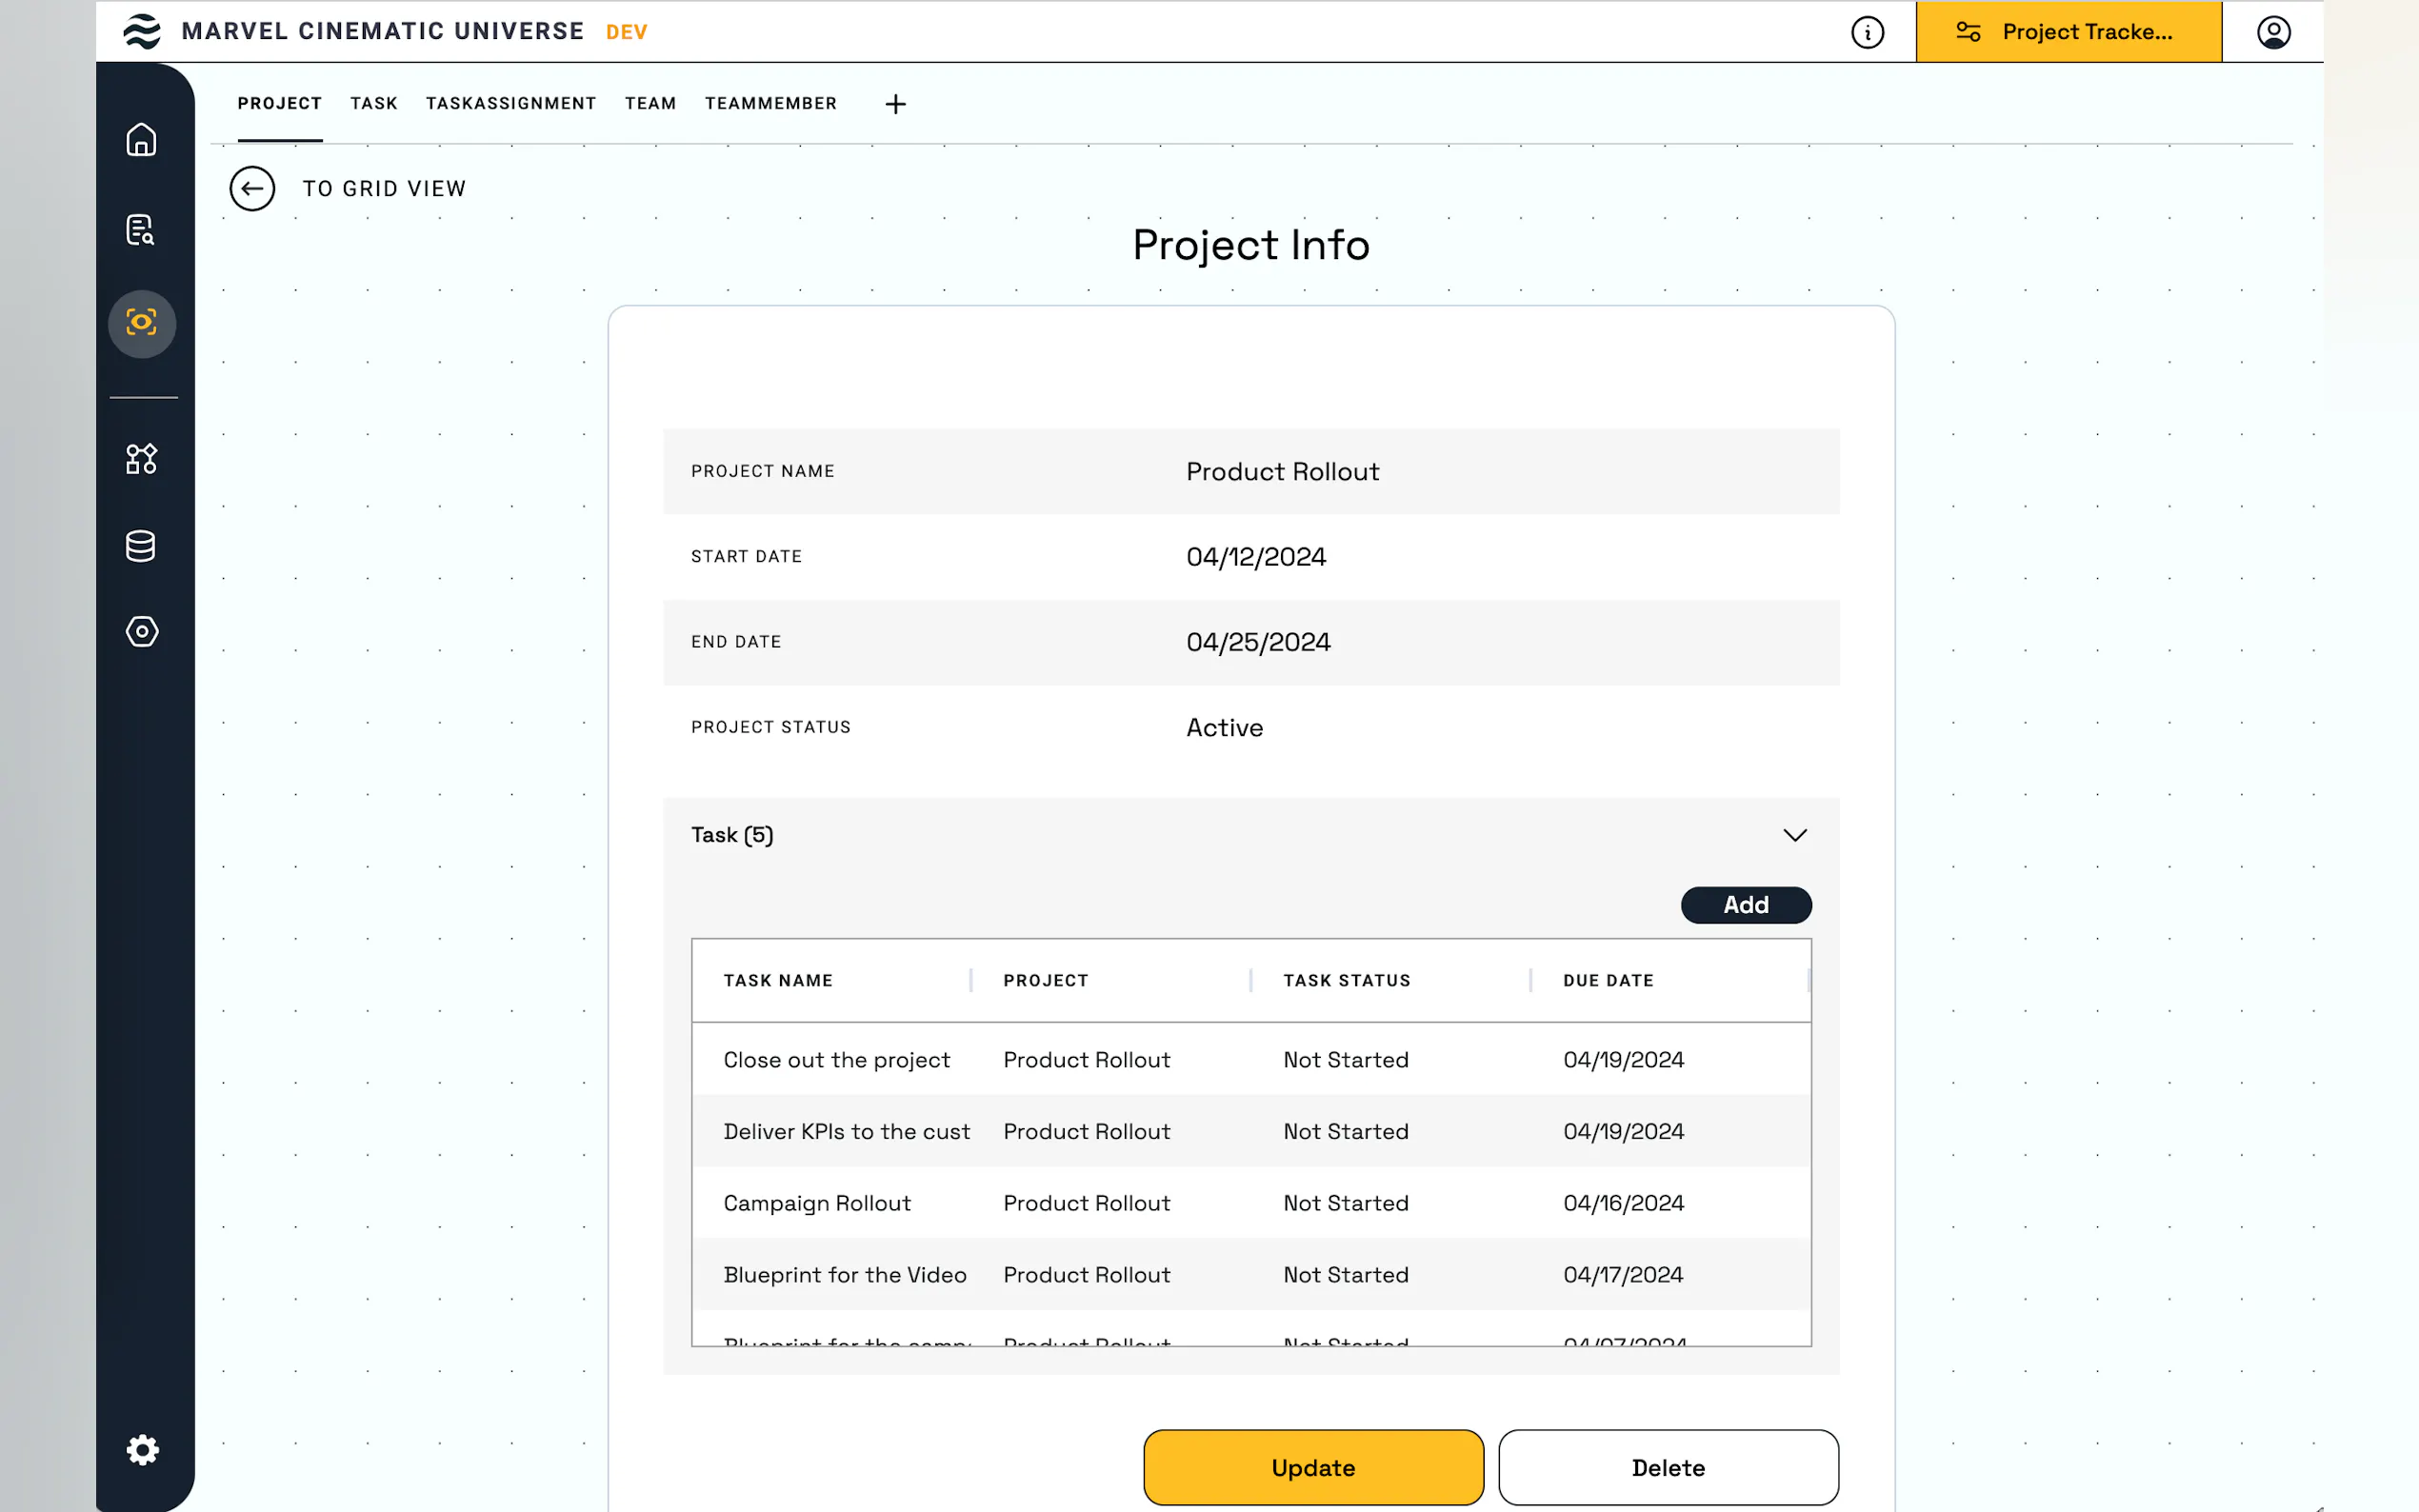Open the database sidebar icon
Image resolution: width=2419 pixels, height=1512 pixels.
(141, 546)
